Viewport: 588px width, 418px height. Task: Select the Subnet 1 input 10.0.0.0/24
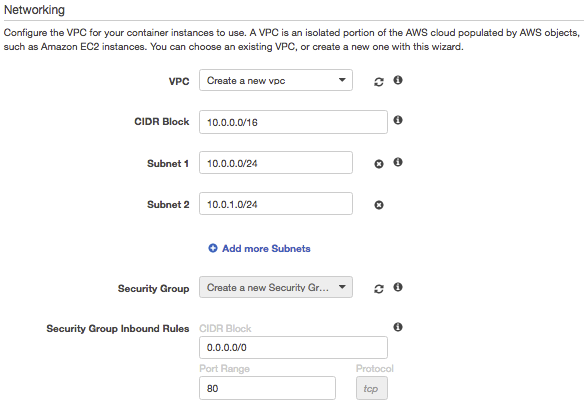pyautogui.click(x=276, y=163)
